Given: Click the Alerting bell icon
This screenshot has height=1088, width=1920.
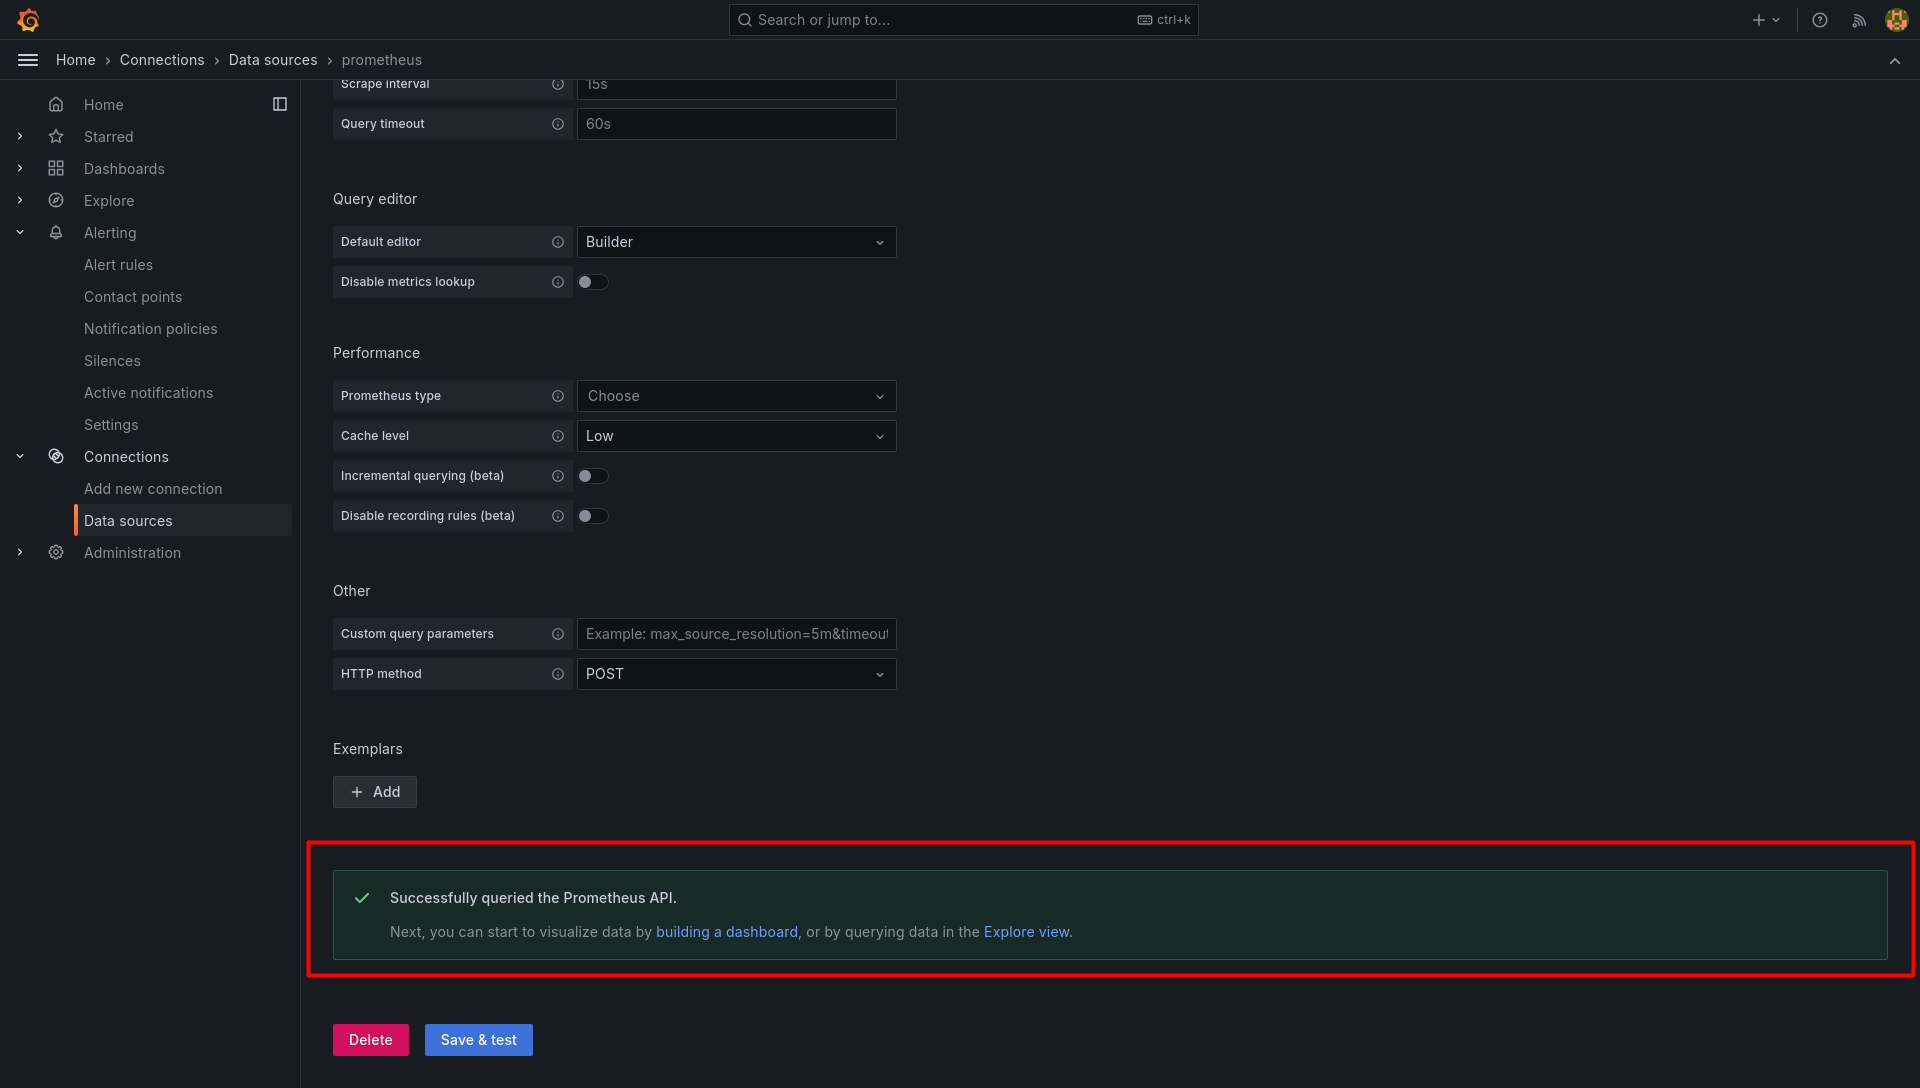Looking at the screenshot, I should tap(57, 232).
